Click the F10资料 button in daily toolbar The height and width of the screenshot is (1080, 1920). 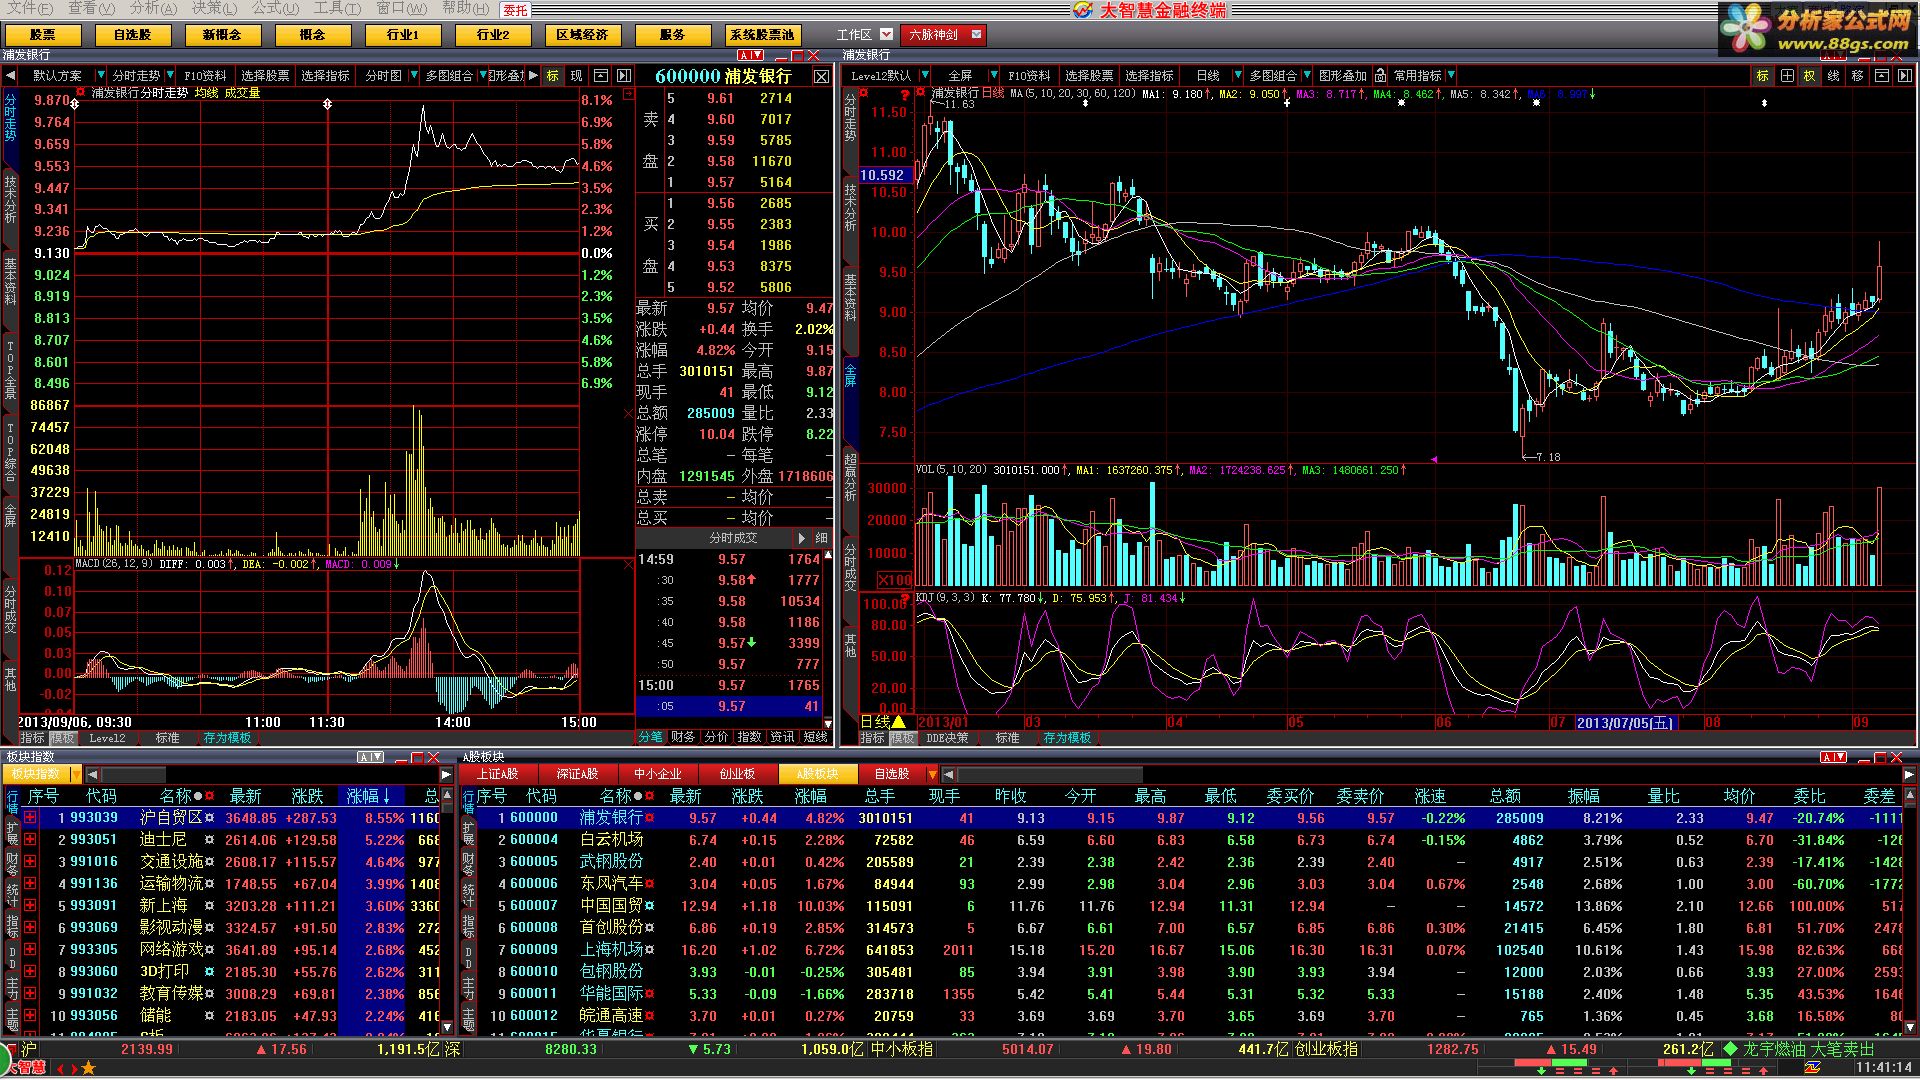pos(1029,76)
